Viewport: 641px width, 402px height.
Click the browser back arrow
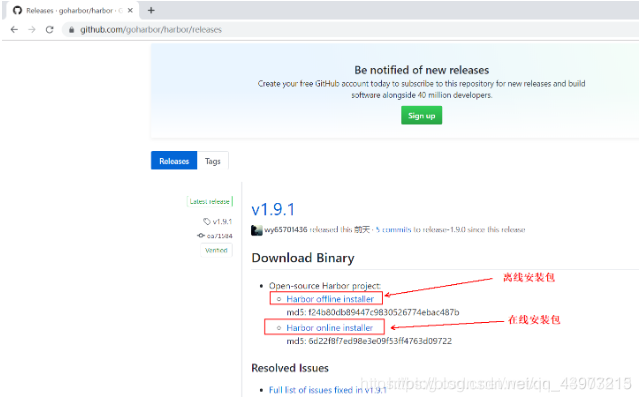click(14, 29)
